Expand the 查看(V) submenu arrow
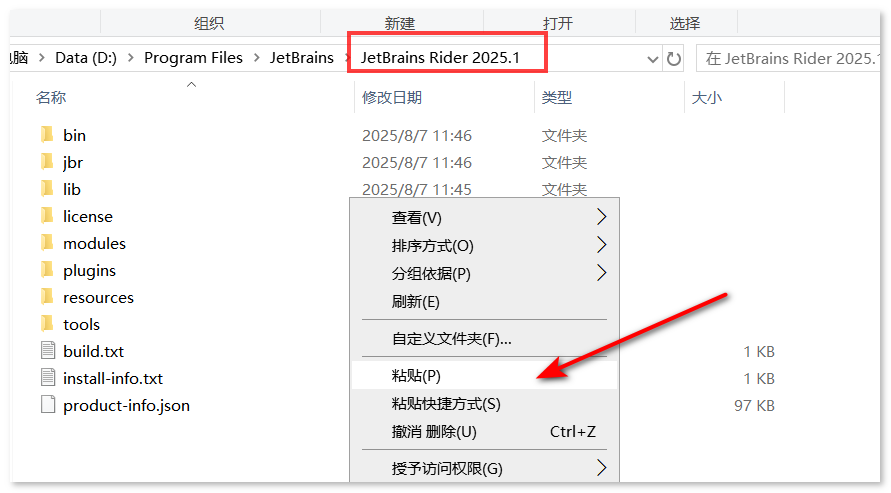 [602, 217]
